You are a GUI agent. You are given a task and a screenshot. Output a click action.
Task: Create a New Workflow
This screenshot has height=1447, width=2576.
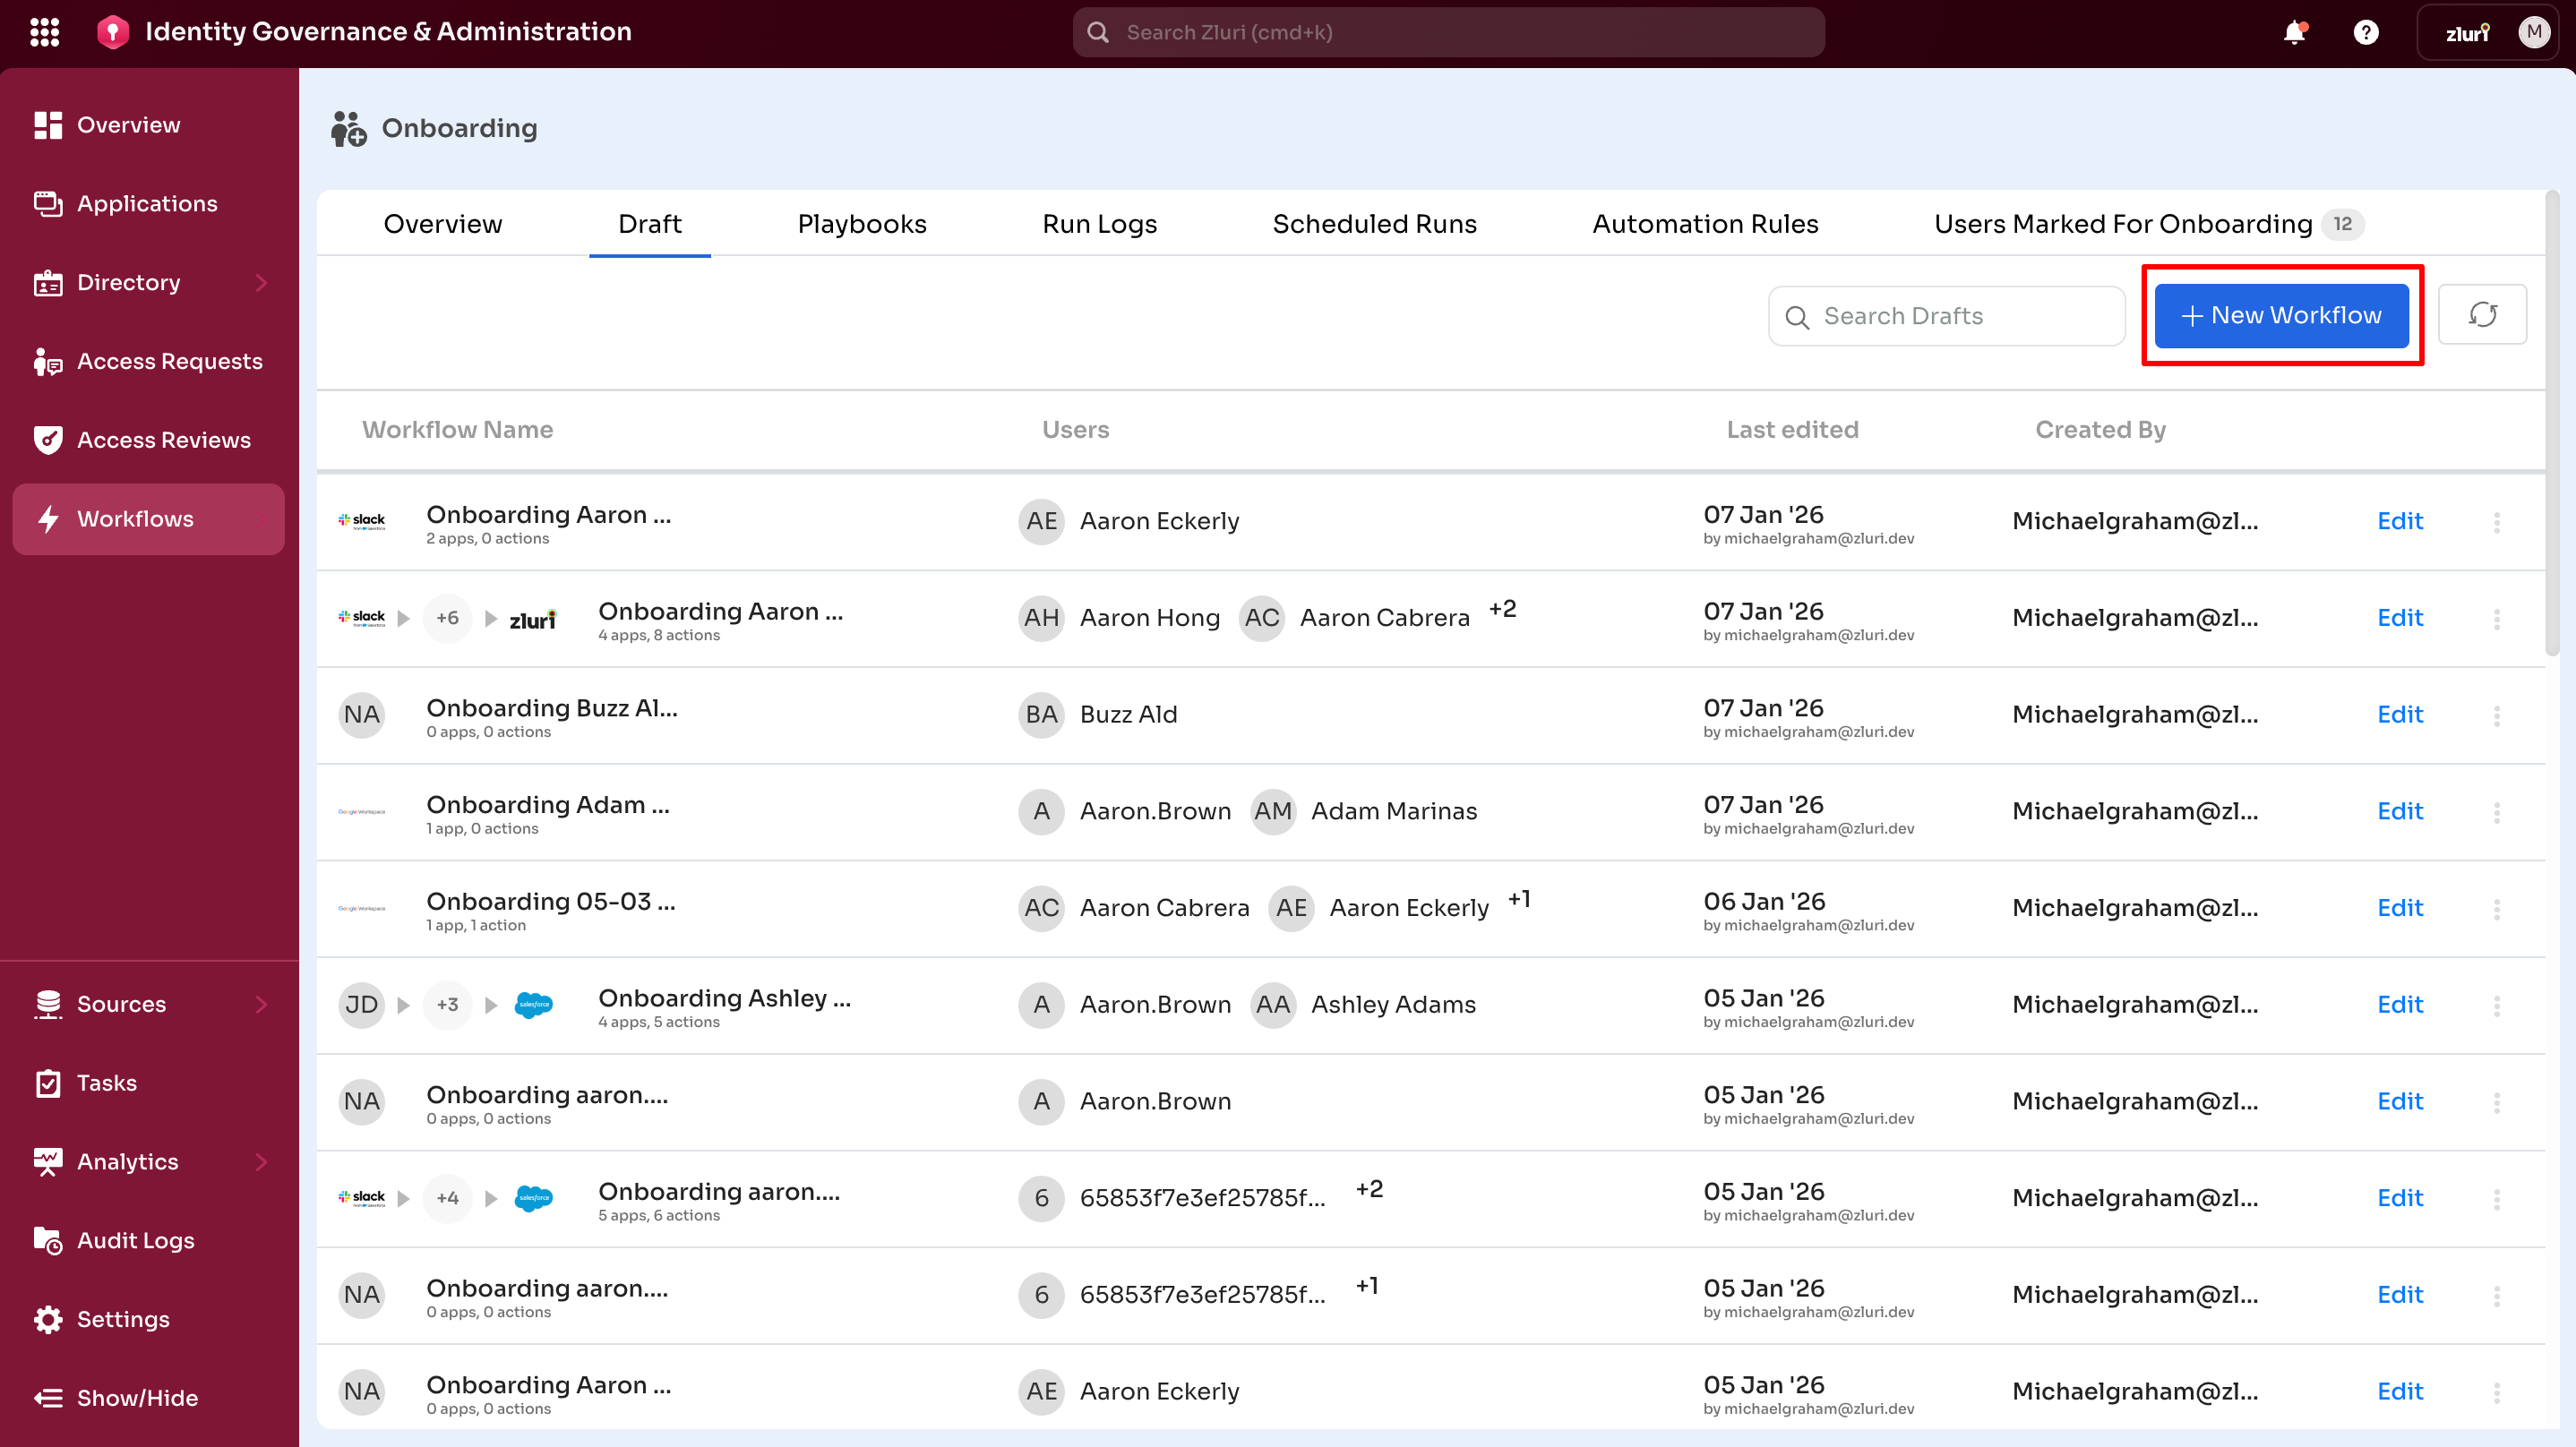(2281, 315)
